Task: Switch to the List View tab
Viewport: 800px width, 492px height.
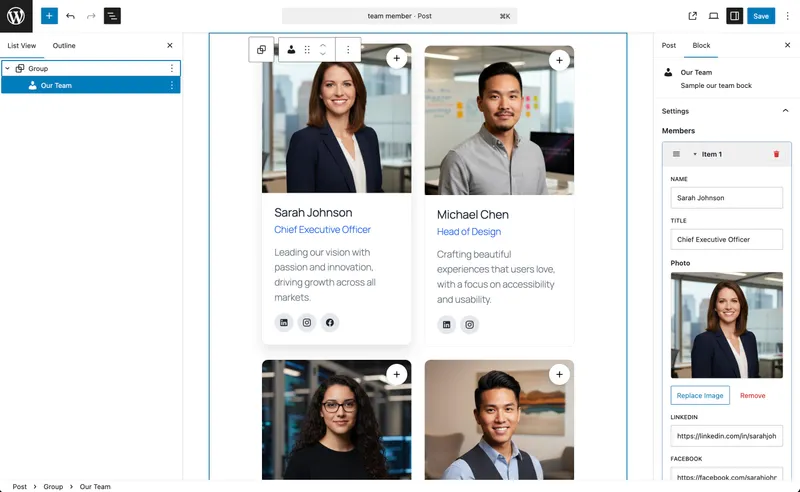Action: [22, 45]
